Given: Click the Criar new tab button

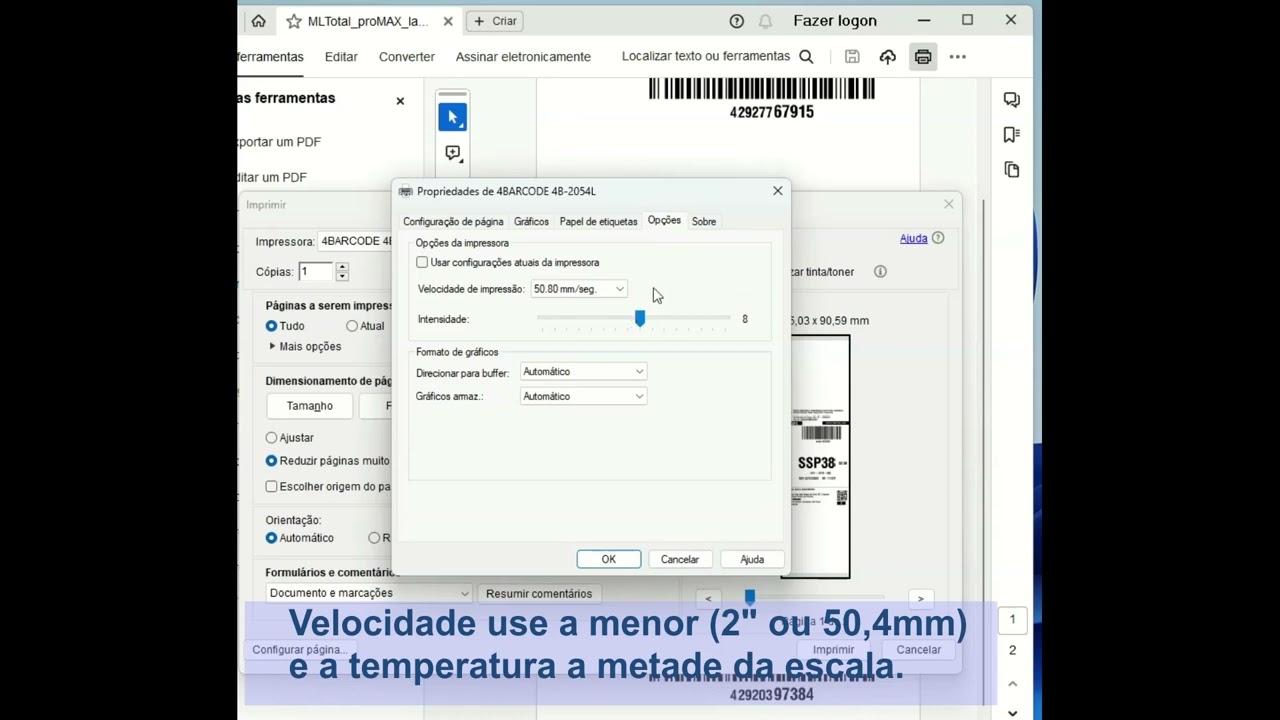Looking at the screenshot, I should 496,21.
